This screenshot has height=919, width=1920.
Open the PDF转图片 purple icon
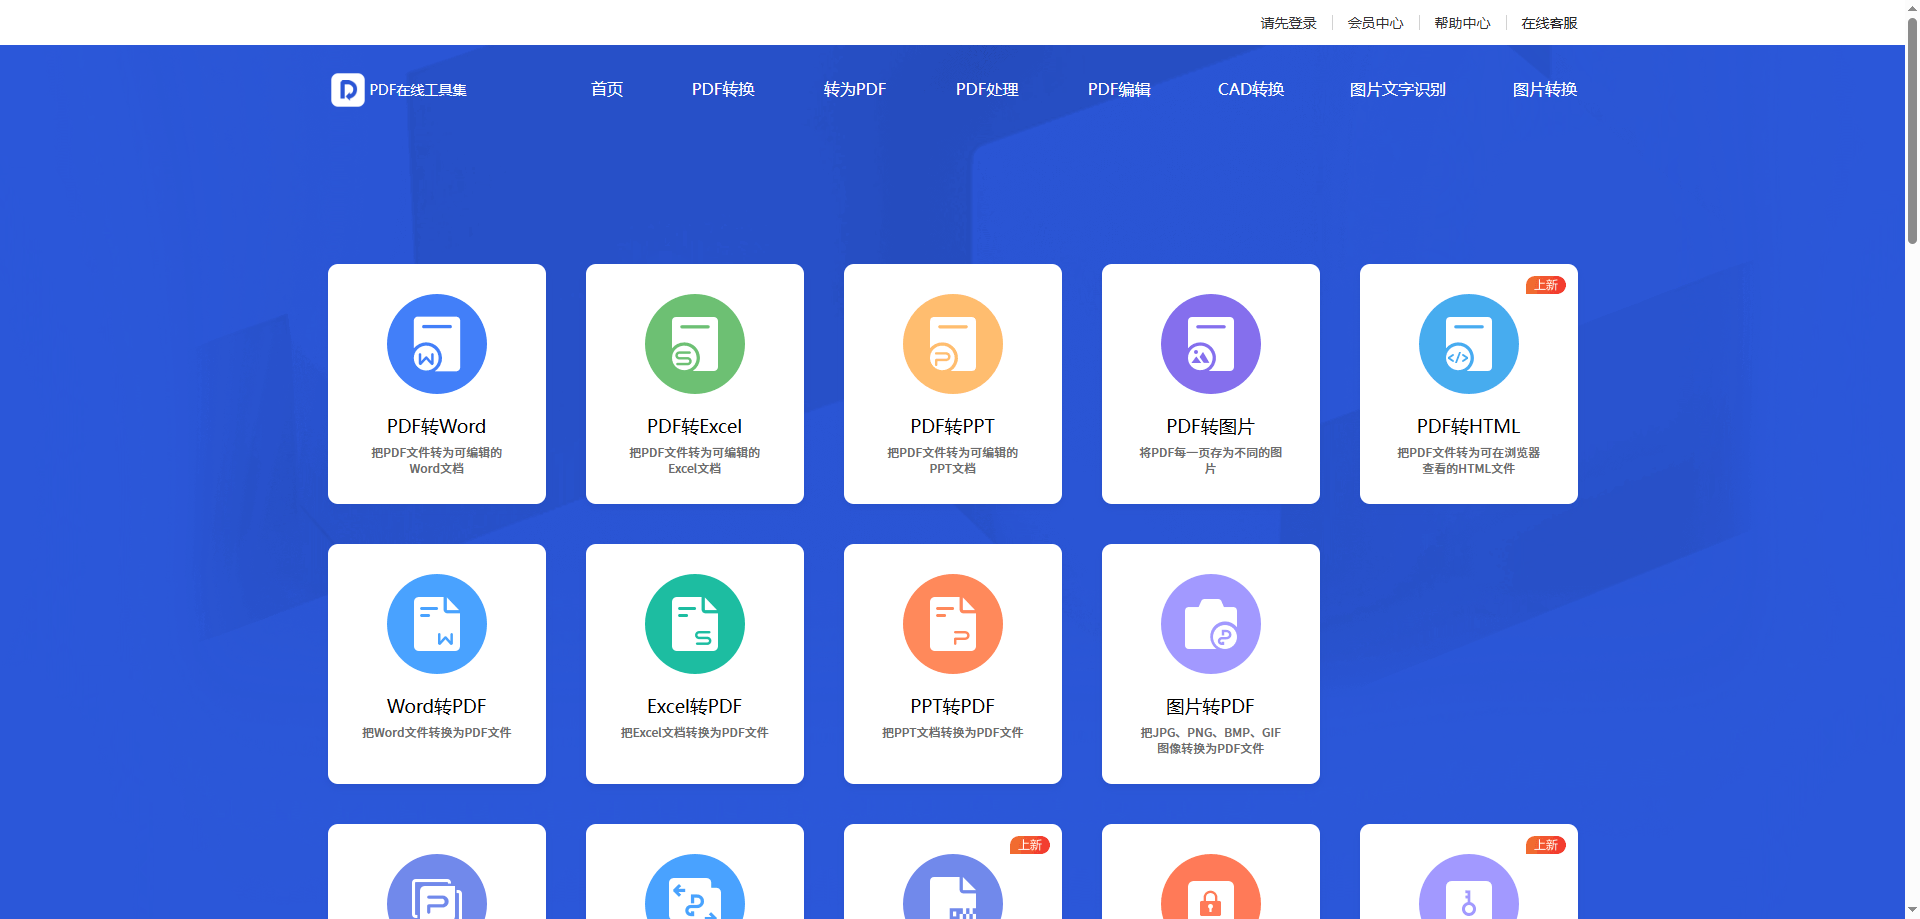click(x=1211, y=344)
